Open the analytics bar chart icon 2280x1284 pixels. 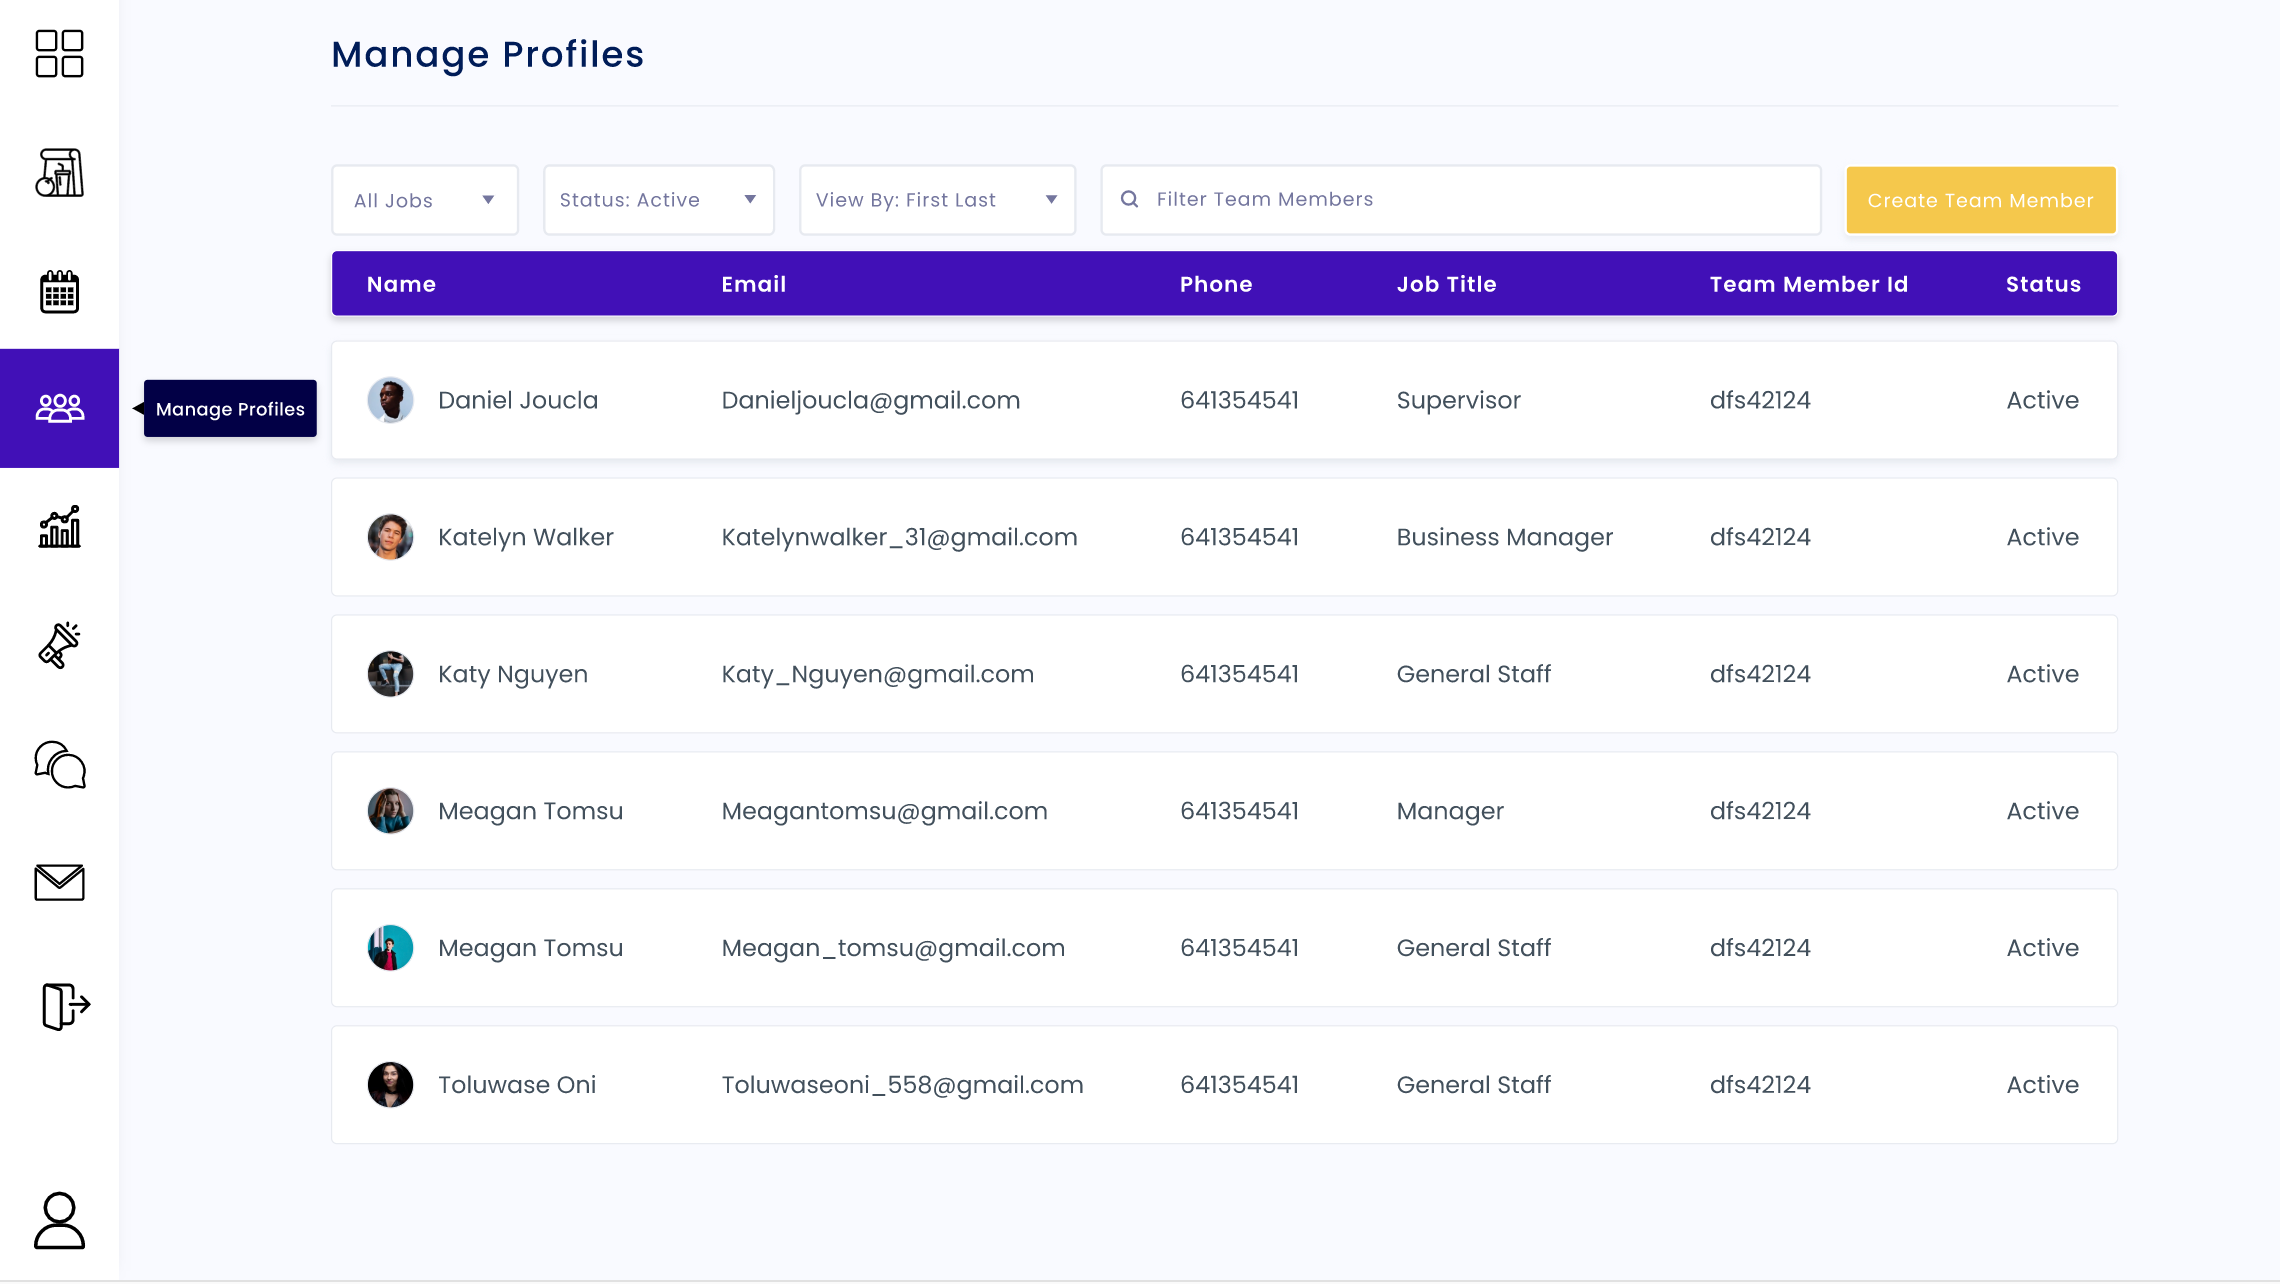pos(59,527)
